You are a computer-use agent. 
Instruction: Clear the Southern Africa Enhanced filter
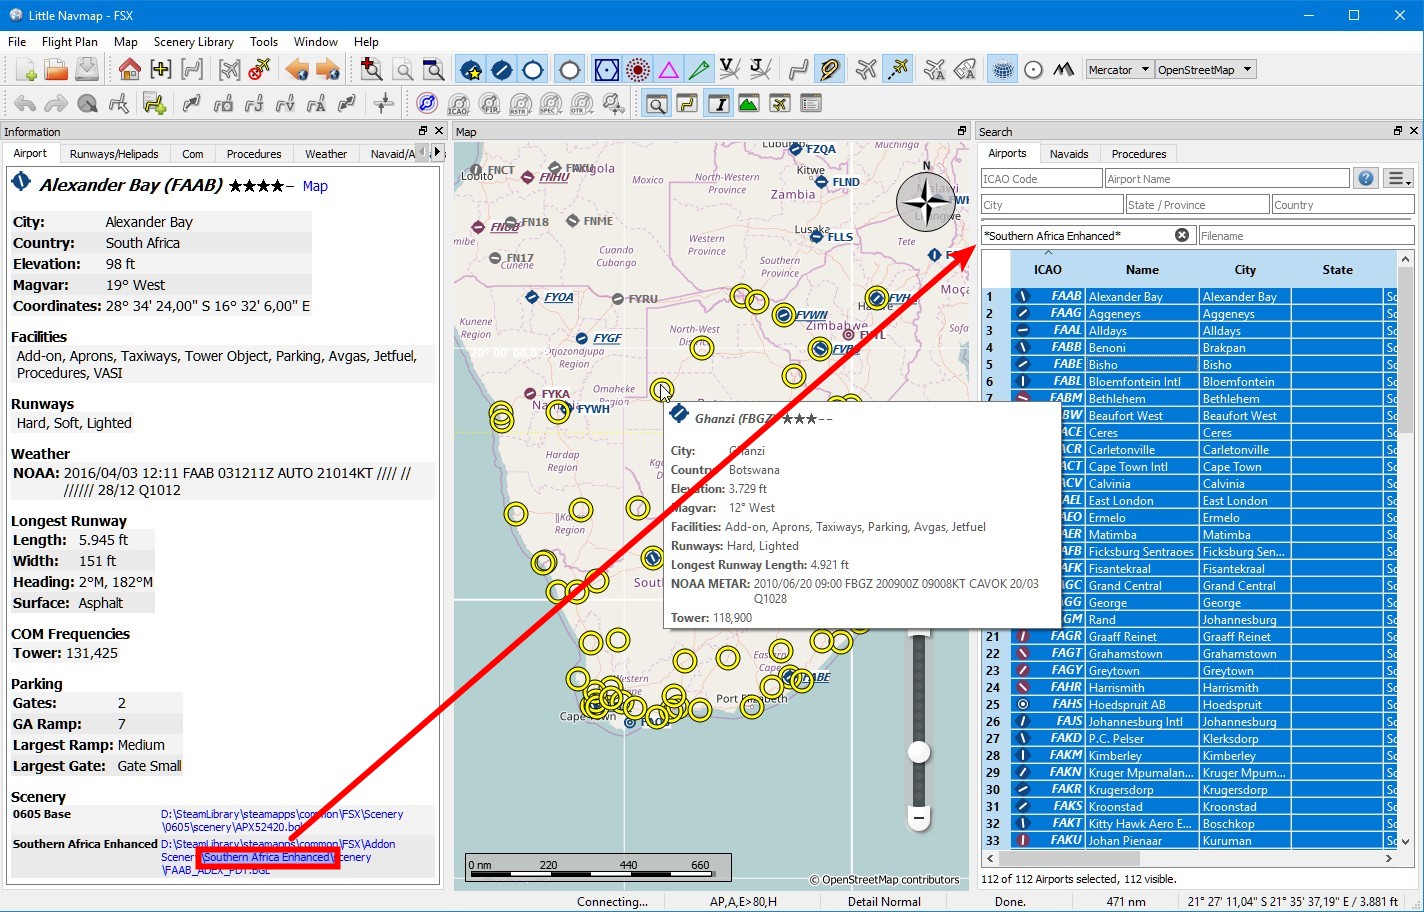(x=1182, y=235)
